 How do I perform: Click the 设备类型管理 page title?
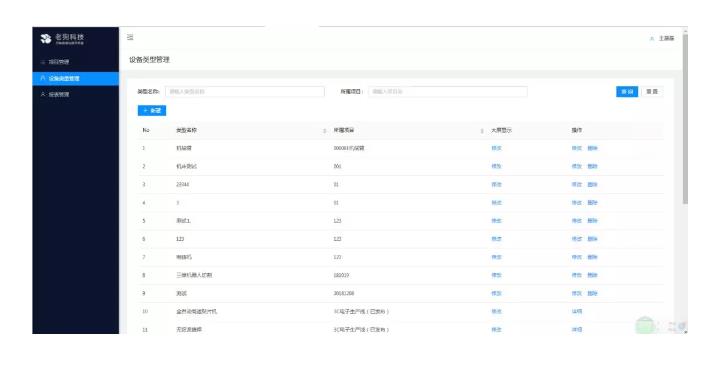149,60
